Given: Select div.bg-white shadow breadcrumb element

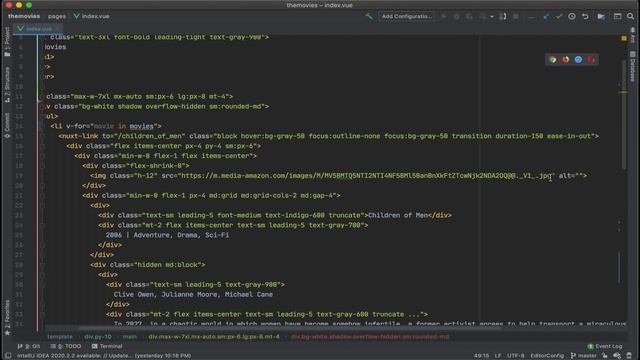Looking at the screenshot, I should (x=370, y=337).
